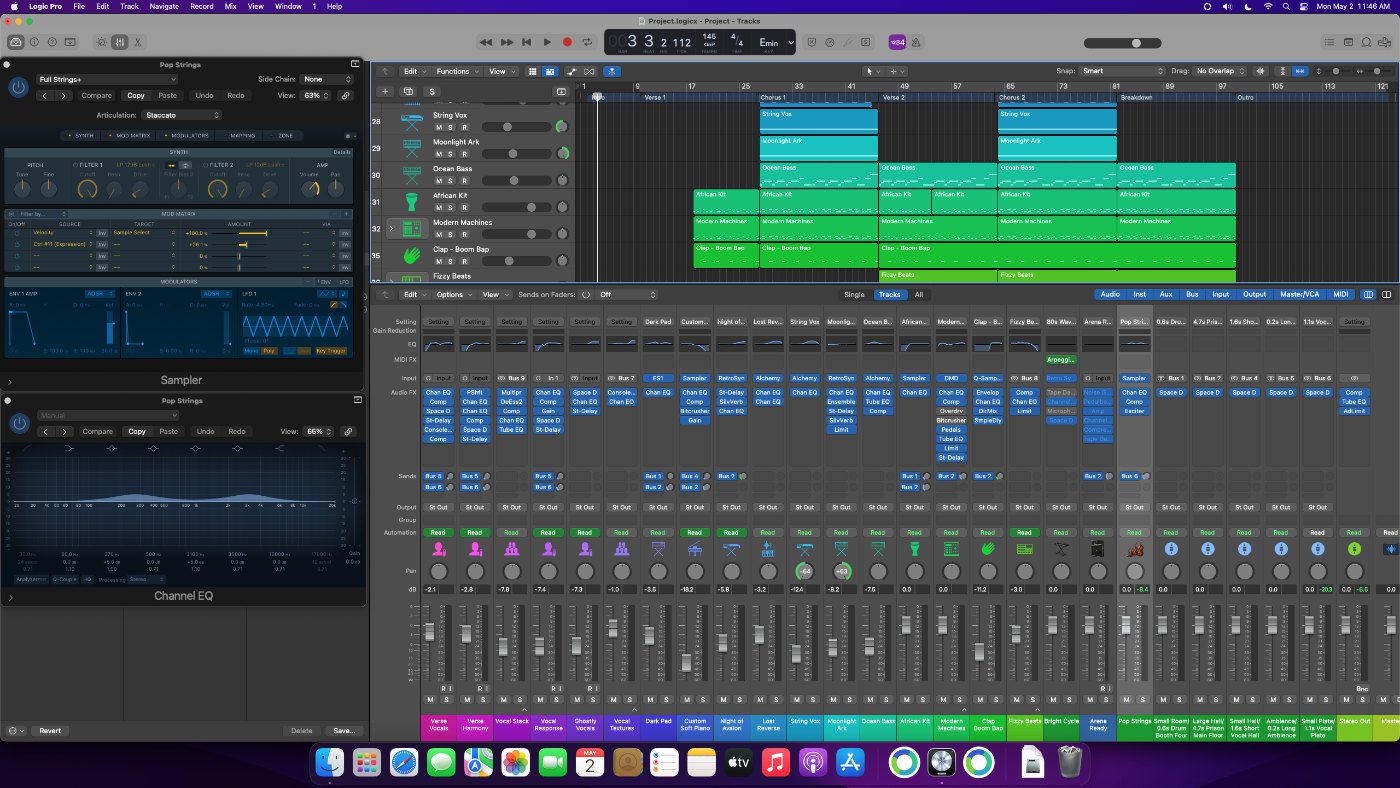Click the link icon in Sampler header
This screenshot has width=1400, height=788.
tap(346, 96)
